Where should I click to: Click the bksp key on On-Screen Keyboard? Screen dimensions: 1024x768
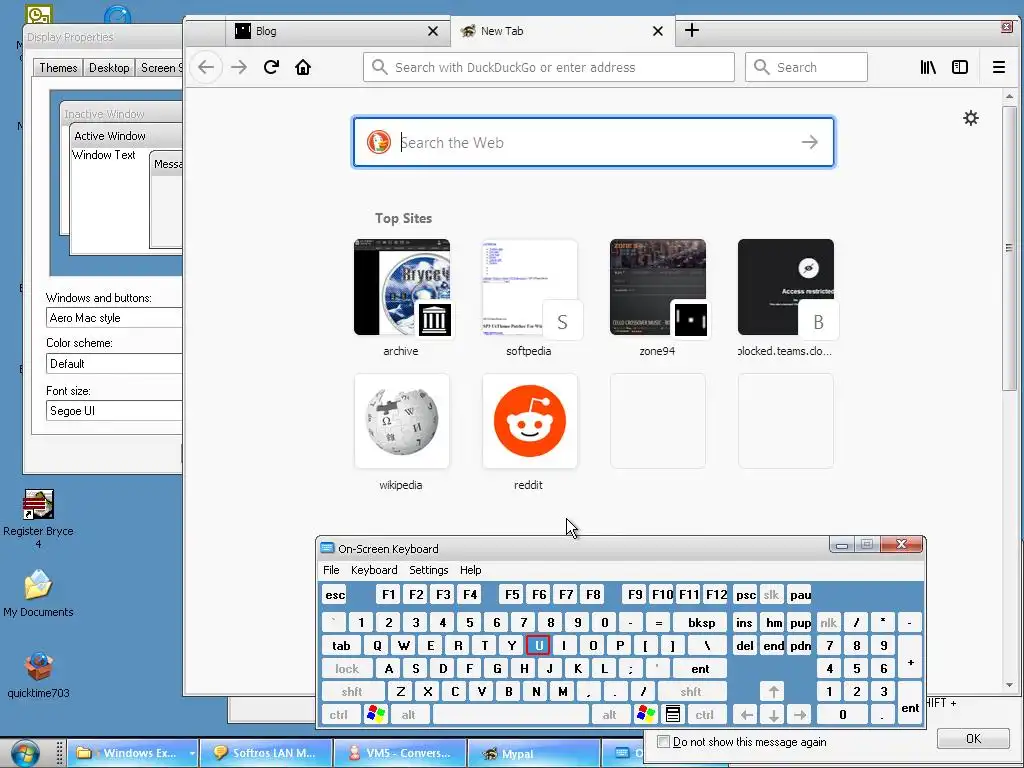click(x=701, y=623)
